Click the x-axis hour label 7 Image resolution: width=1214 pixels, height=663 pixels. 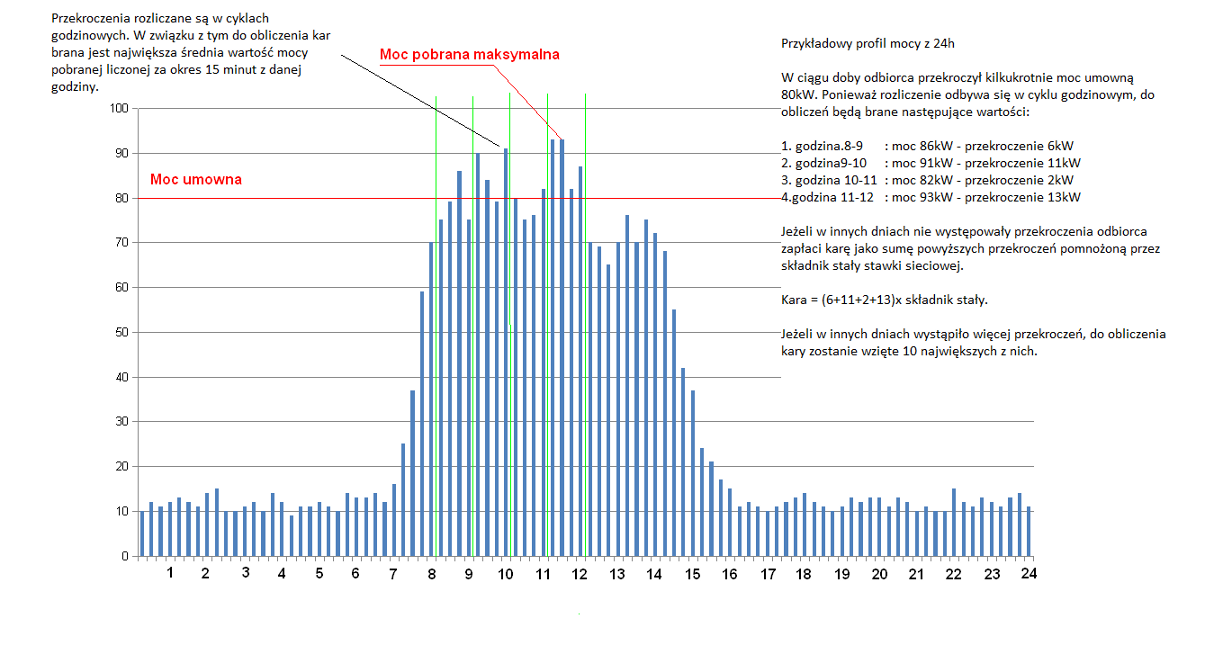(394, 574)
